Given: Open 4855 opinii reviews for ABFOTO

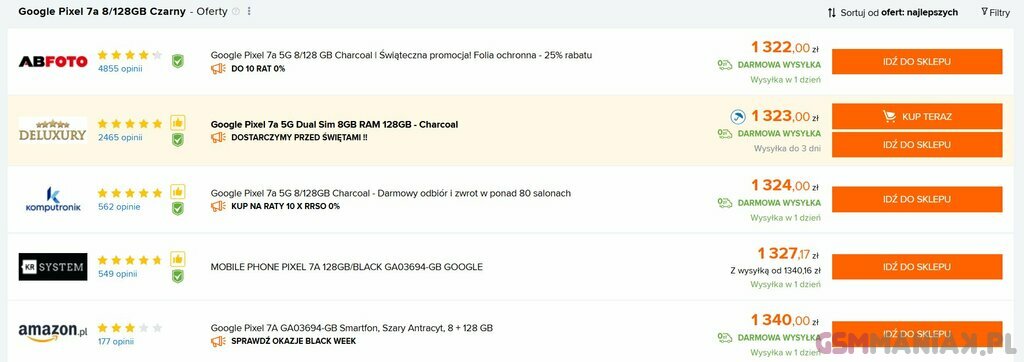Looking at the screenshot, I should click(120, 69).
